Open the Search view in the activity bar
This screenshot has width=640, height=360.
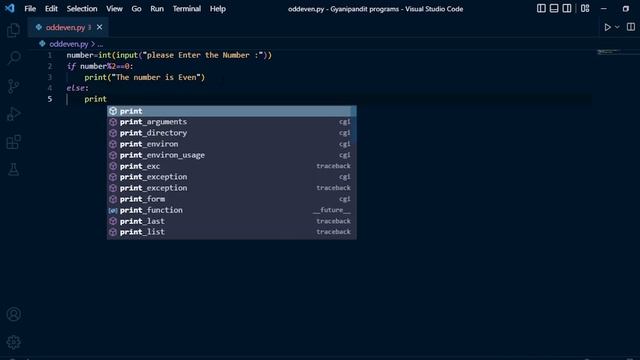tap(13, 58)
